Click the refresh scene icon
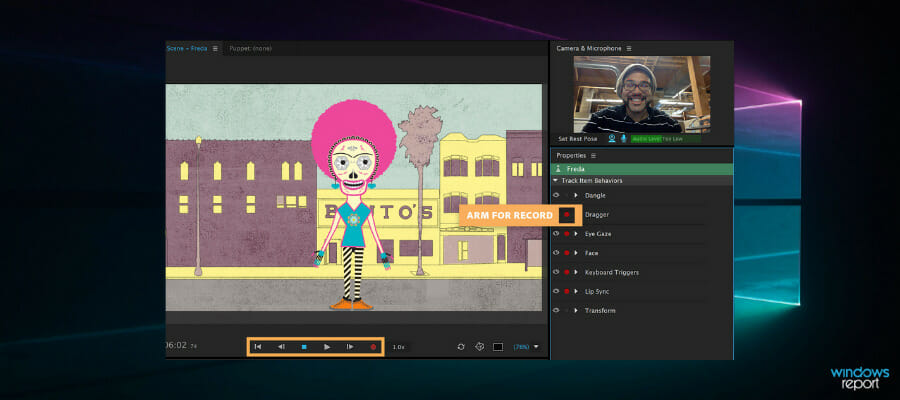This screenshot has height=400, width=900. click(460, 347)
